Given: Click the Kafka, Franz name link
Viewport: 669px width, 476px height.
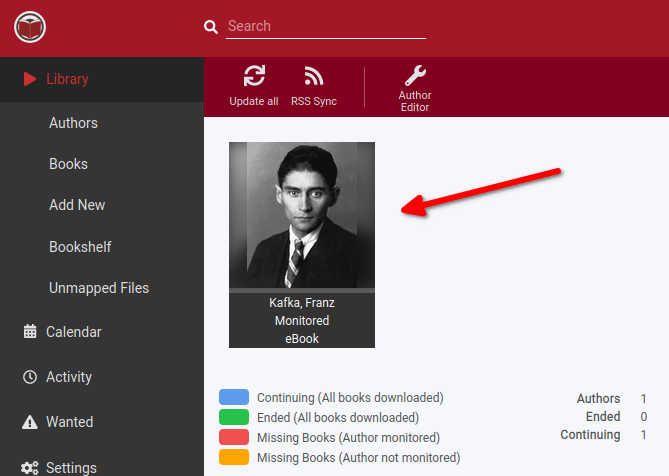Looking at the screenshot, I should coord(302,303).
